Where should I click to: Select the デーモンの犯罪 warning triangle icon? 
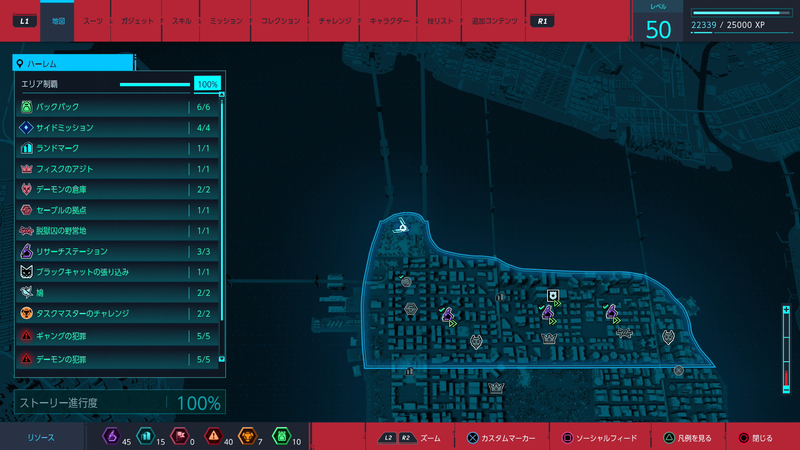click(27, 359)
